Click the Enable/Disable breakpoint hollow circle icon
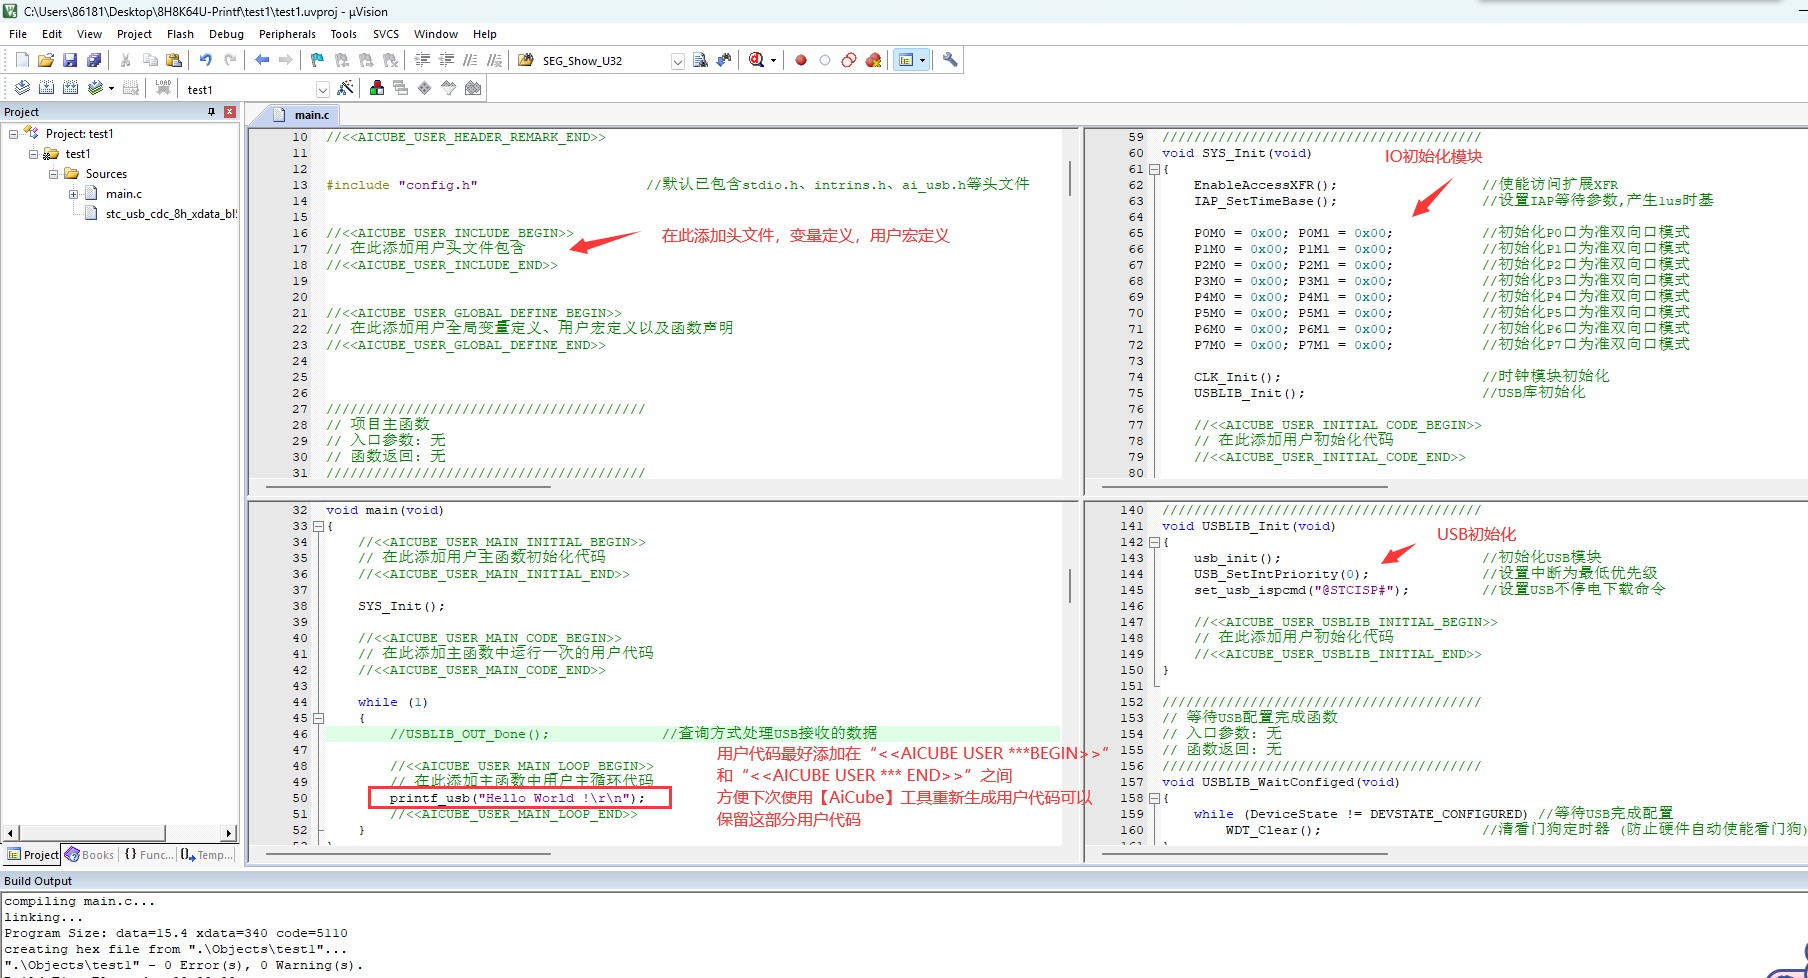Screen dimensions: 1808x978 (825, 60)
